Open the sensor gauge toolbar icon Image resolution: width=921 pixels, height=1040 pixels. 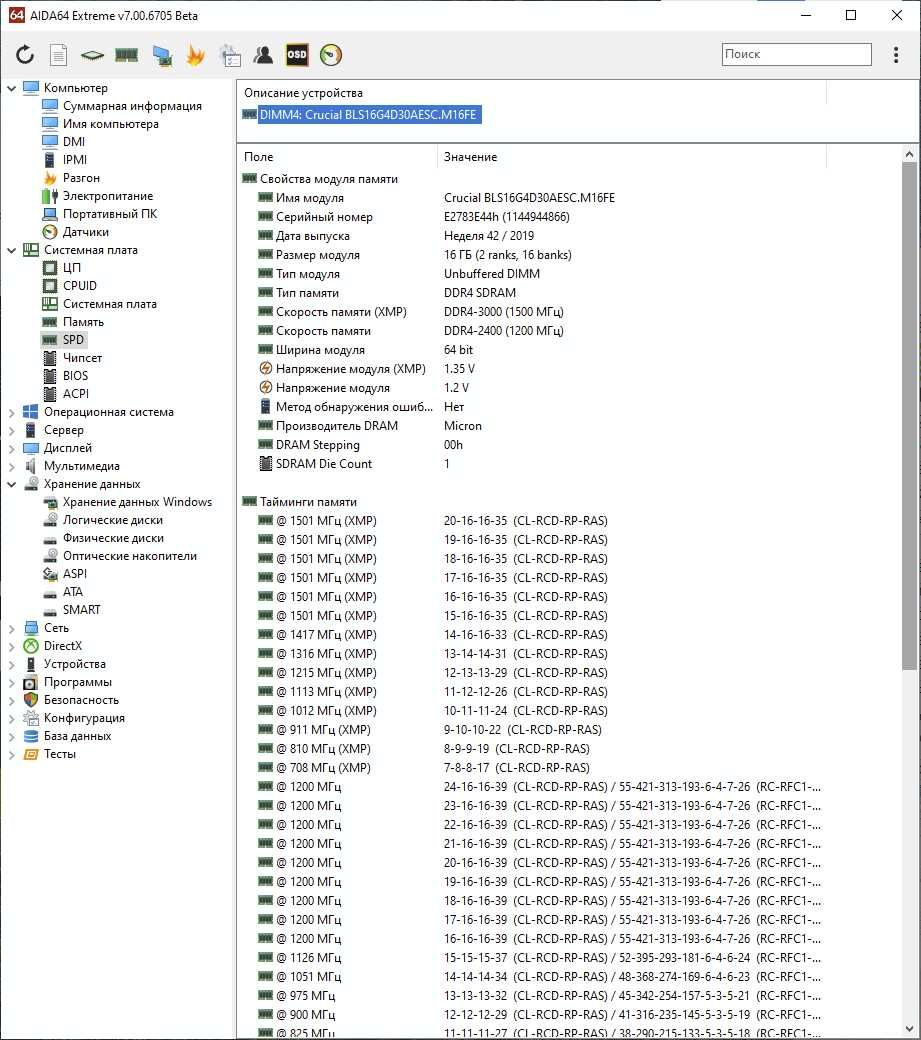coord(331,55)
